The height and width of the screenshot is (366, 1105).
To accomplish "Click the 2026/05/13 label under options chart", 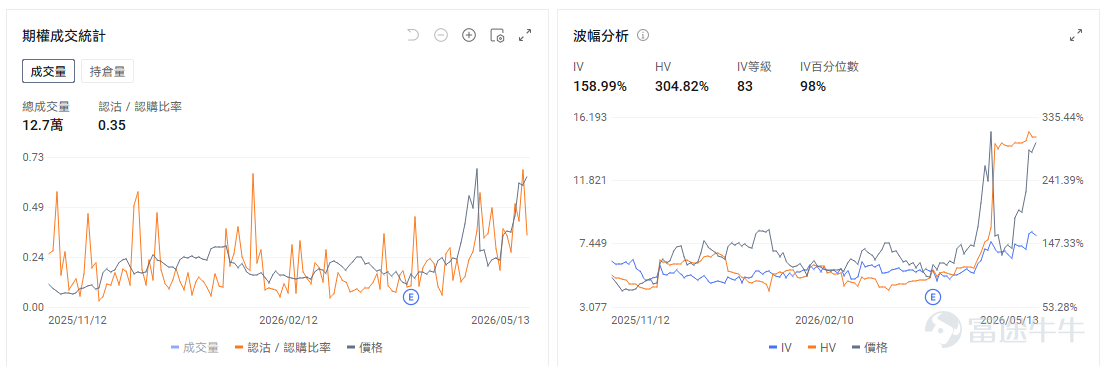I will pos(500,319).
